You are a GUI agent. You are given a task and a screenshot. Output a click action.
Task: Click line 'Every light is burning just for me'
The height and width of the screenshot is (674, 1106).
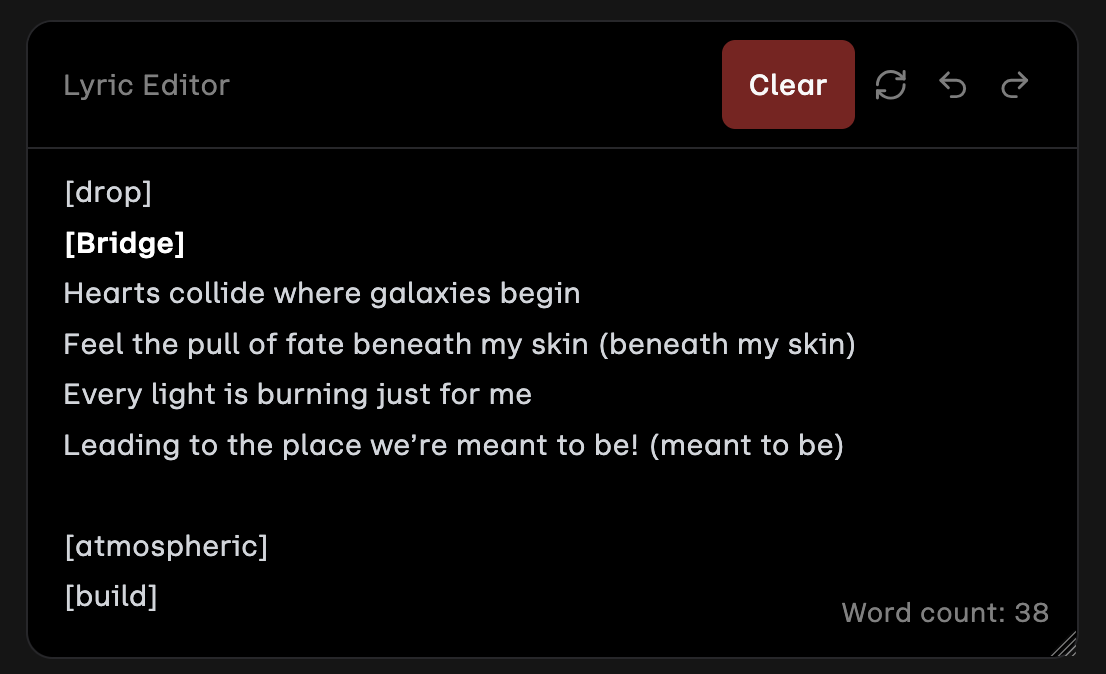(x=297, y=395)
